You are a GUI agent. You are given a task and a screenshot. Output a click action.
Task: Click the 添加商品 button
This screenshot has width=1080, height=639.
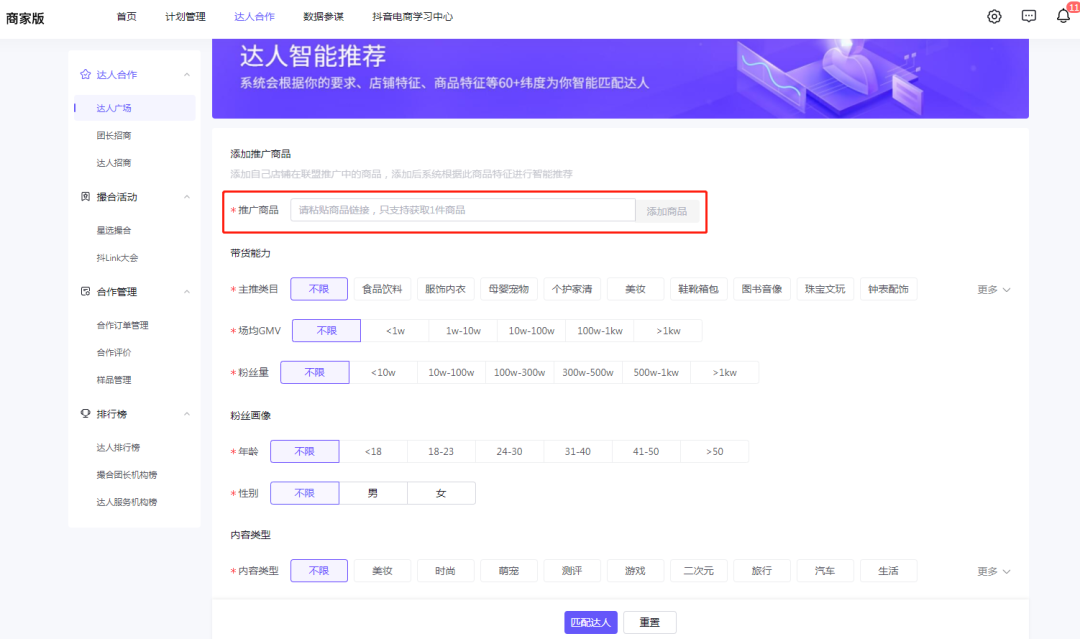point(667,211)
